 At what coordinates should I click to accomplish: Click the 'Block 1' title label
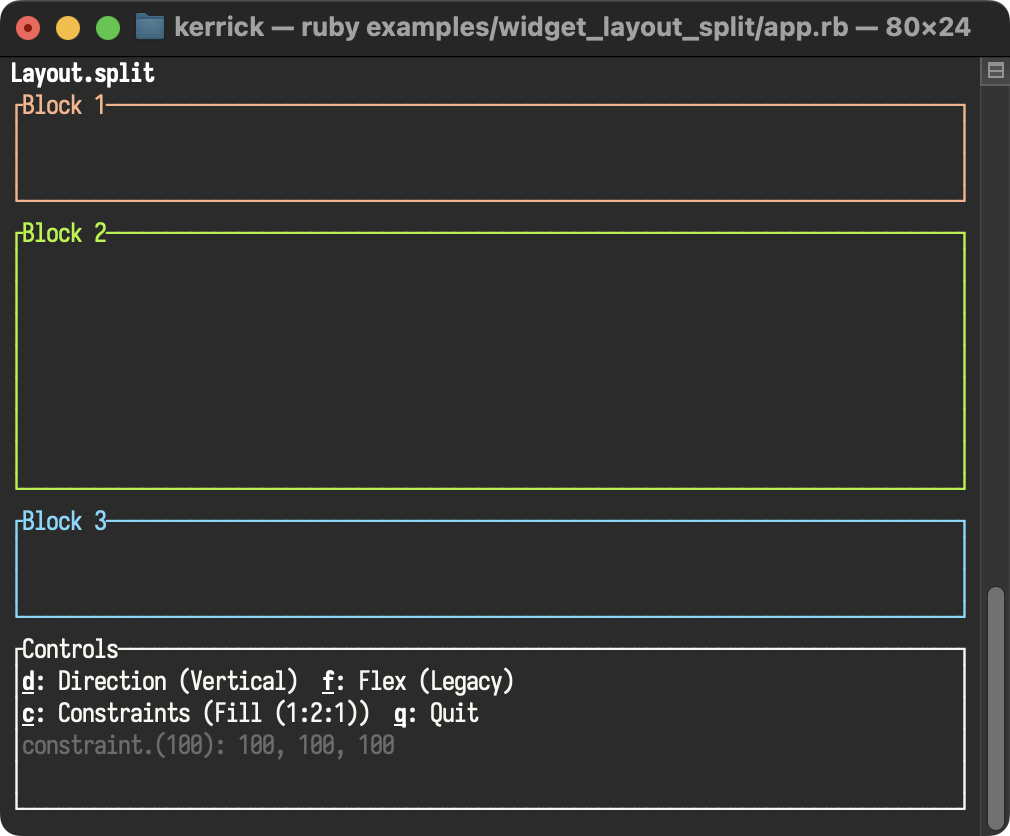click(x=64, y=105)
